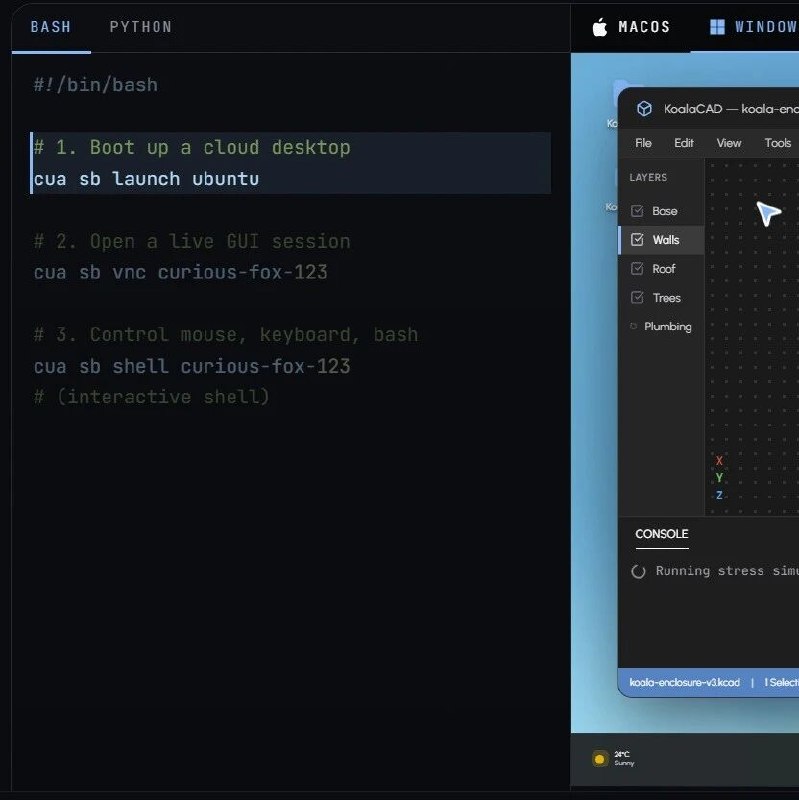This screenshot has height=800, width=799.
Task: Click the 'cua sb launch ubuntu' command line
Action: coord(146,179)
